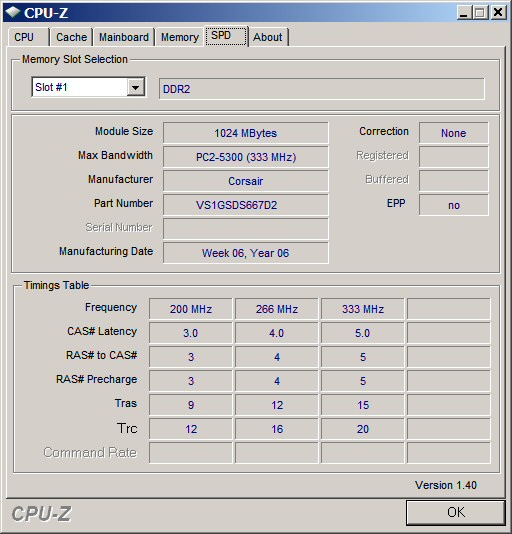Click the Trc value 16
Image resolution: width=512 pixels, height=534 pixels.
[277, 429]
